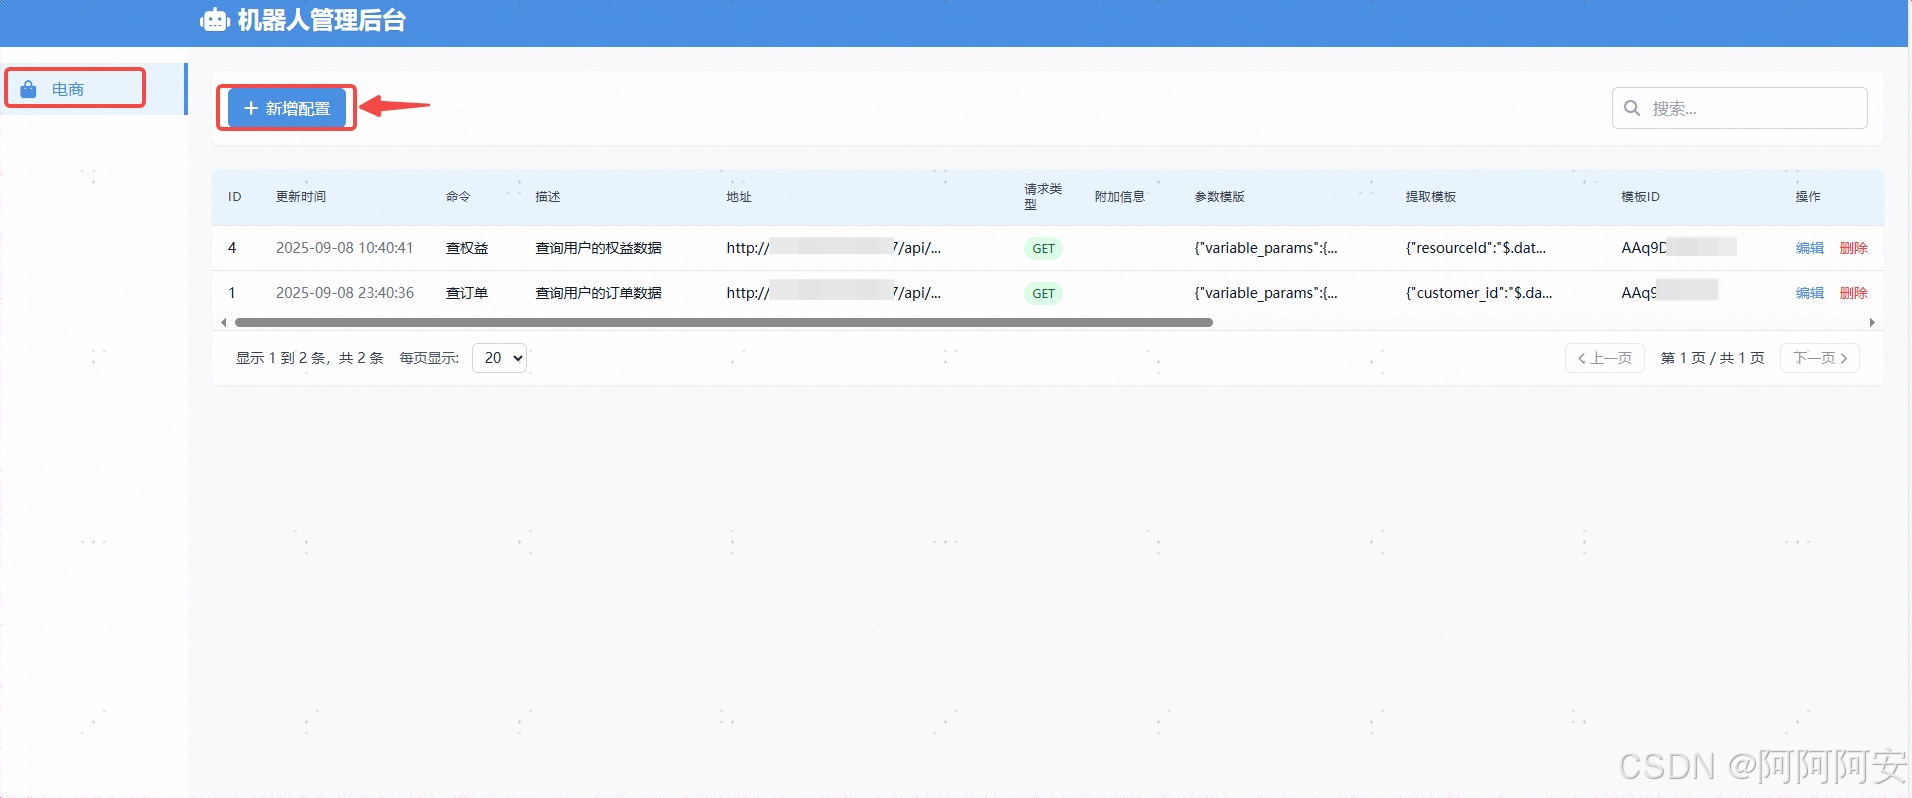Click the timestamp 2025-09-08 23:40:36
The height and width of the screenshot is (798, 1912).
[x=345, y=293]
